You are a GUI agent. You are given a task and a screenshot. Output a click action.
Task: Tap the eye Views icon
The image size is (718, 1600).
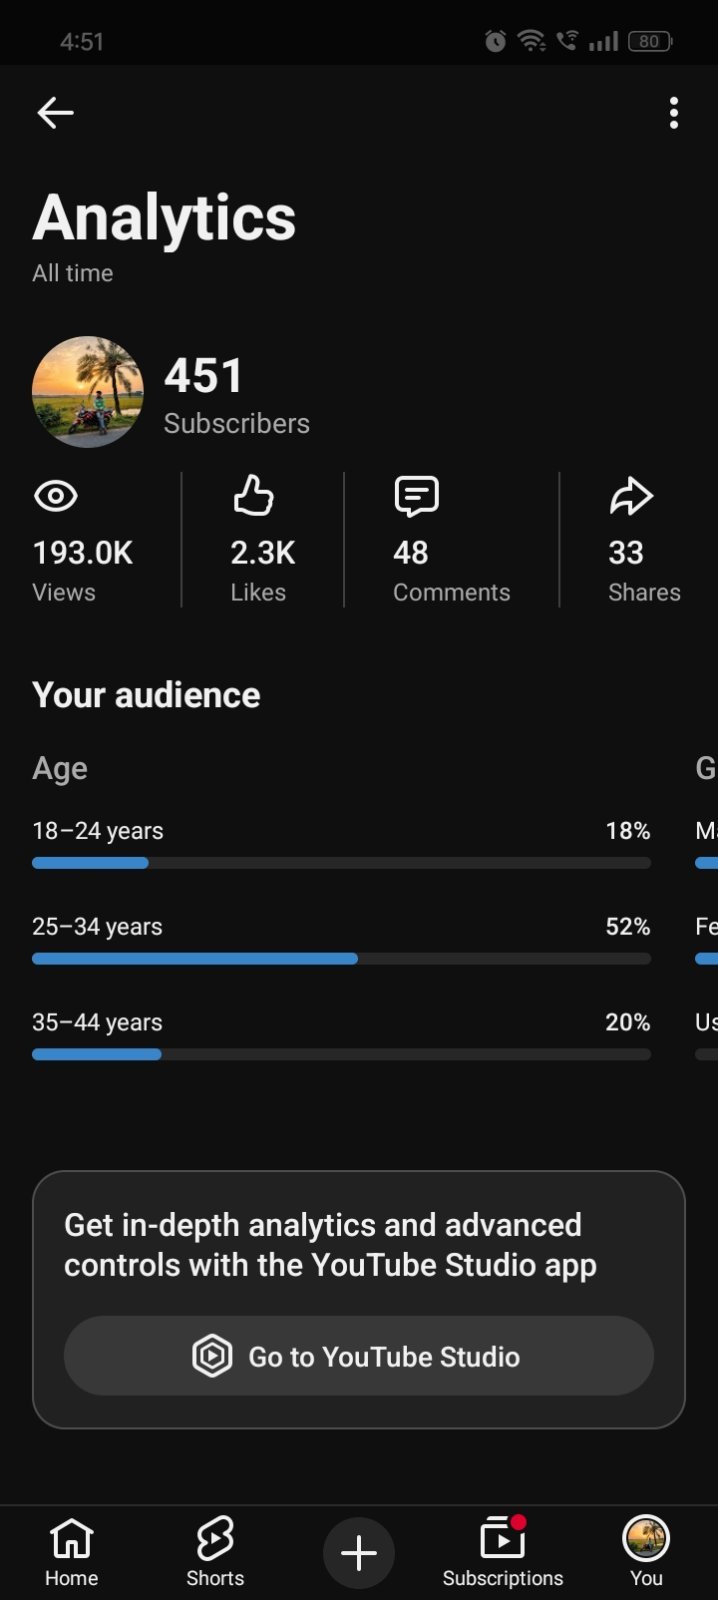56,496
